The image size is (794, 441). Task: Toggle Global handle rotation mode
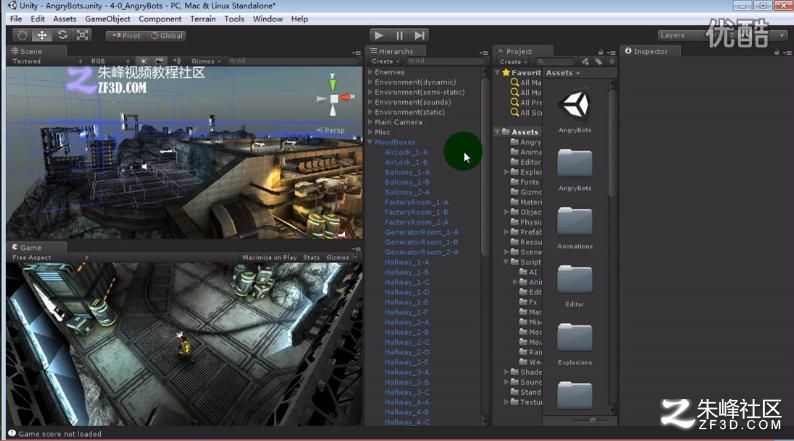(x=167, y=36)
